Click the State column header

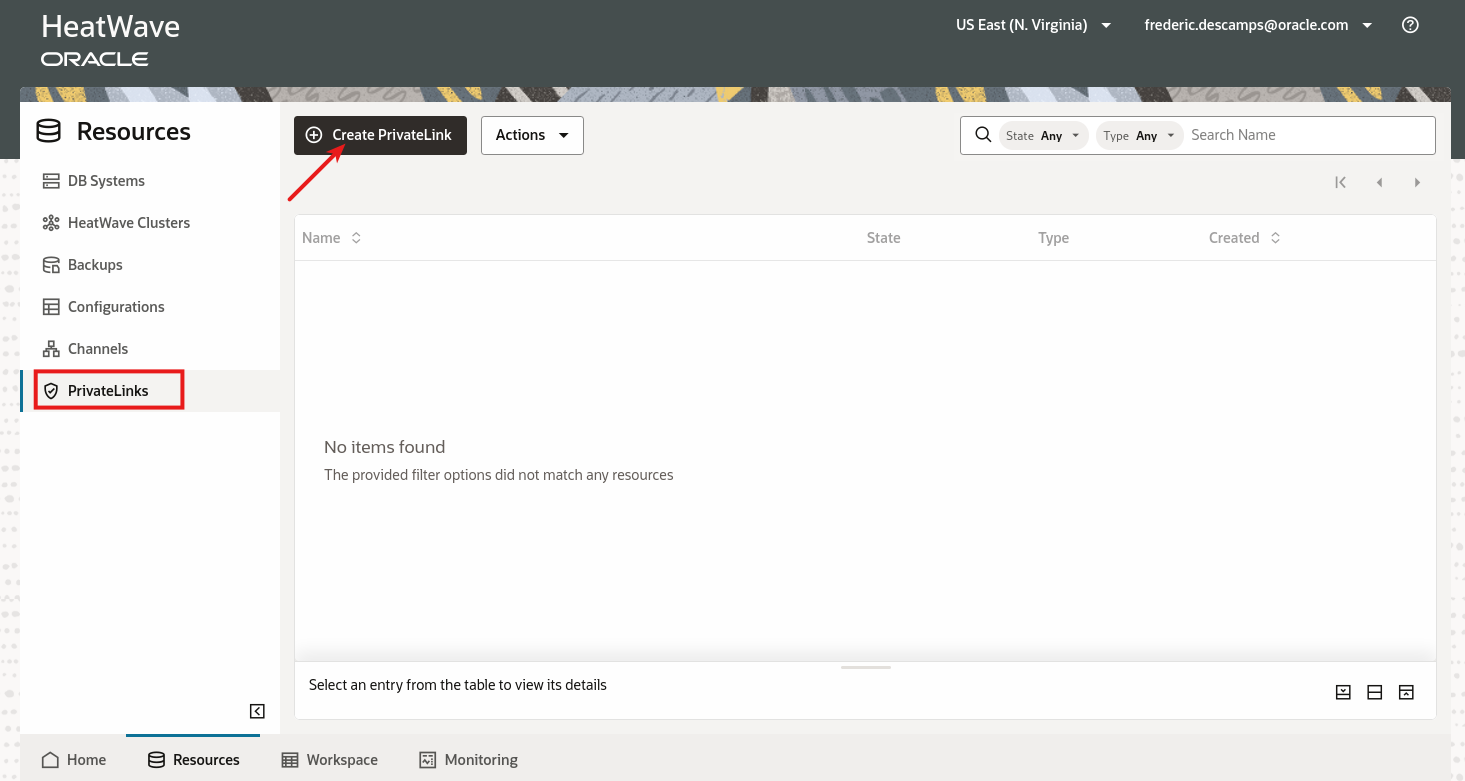[884, 238]
